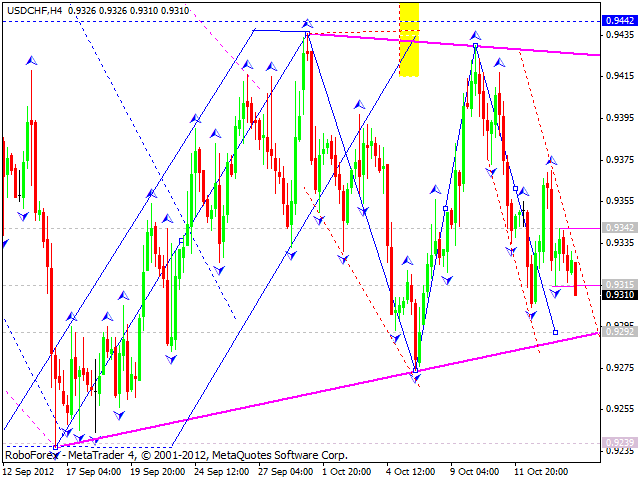The height and width of the screenshot is (480, 640).
Task: Click the 17 Sep 04:00 time label
Action: pos(93,472)
